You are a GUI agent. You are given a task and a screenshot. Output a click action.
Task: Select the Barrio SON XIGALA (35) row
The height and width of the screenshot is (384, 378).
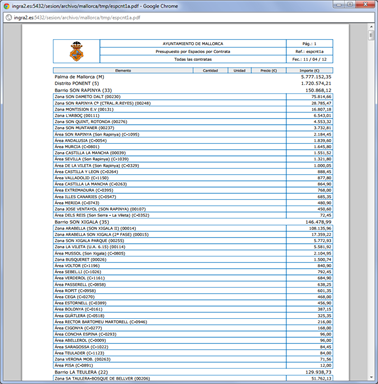[193, 222]
